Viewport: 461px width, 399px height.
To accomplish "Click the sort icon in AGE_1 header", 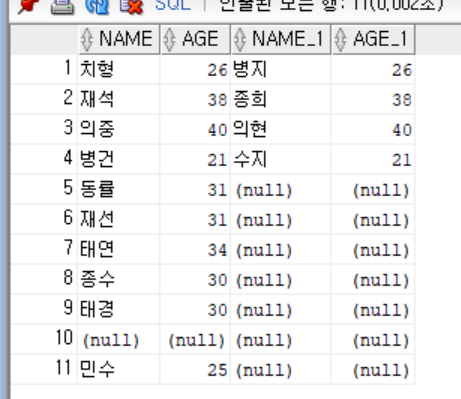I will point(340,39).
